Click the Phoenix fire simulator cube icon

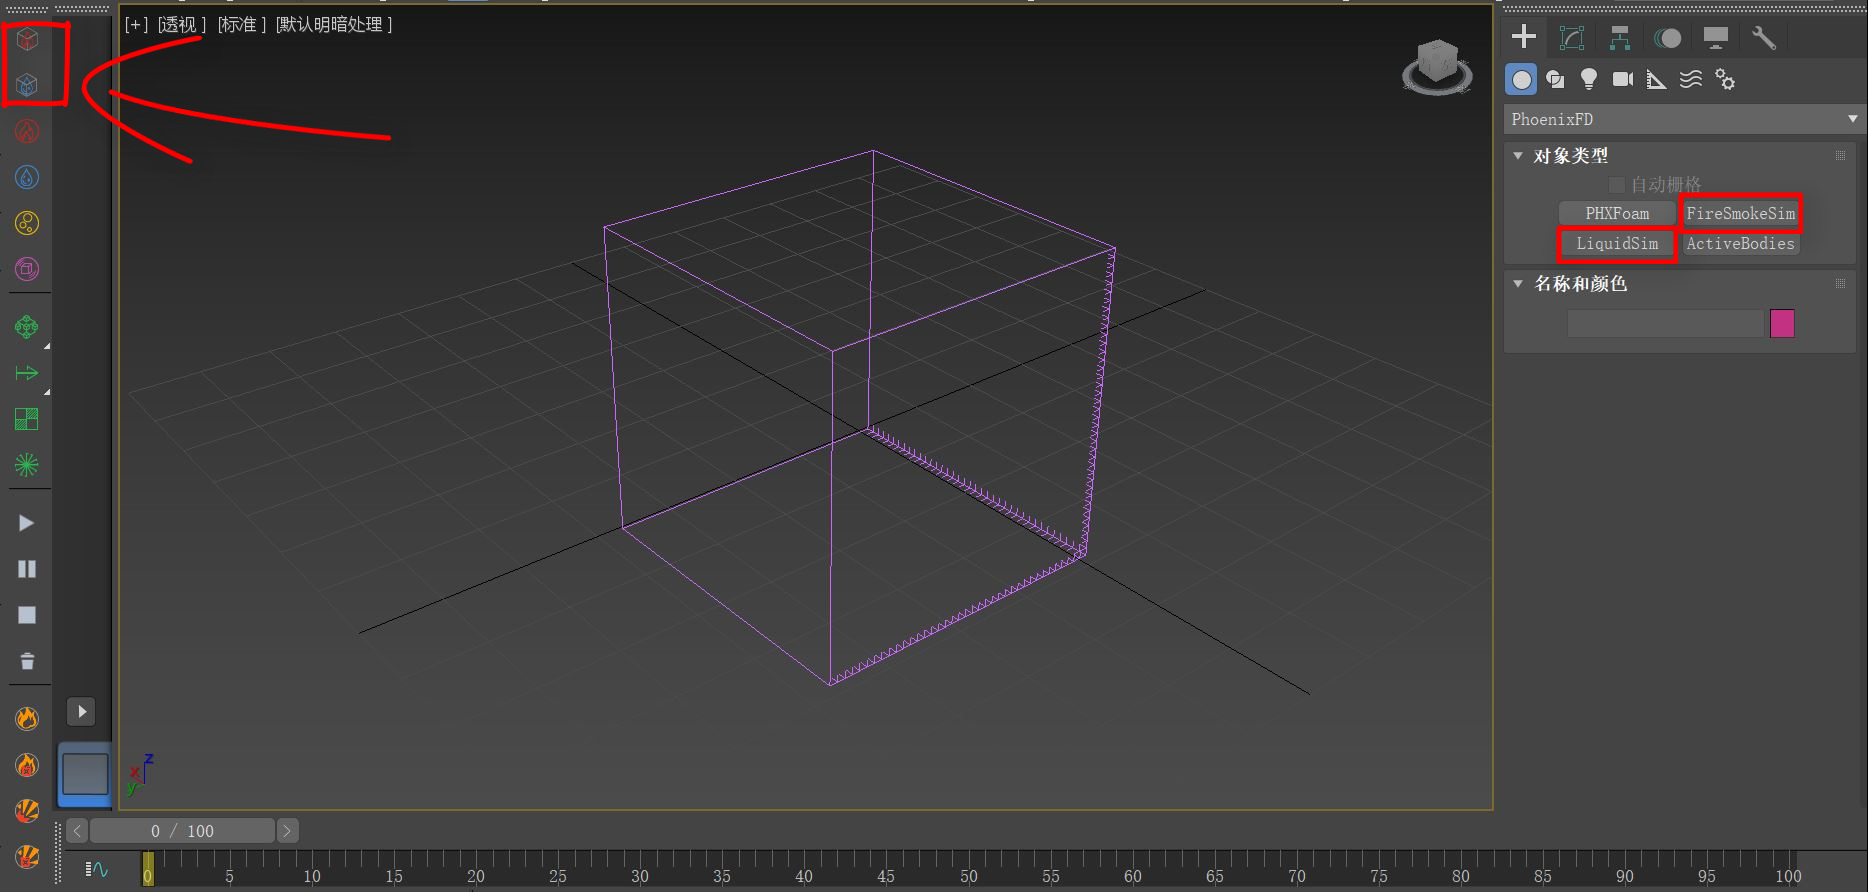tap(27, 39)
